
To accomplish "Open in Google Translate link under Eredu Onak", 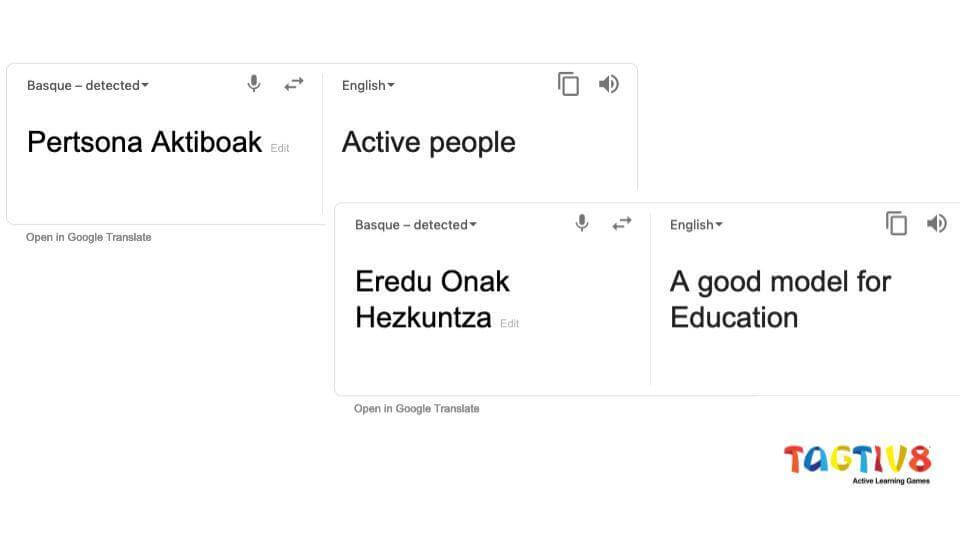I will click(x=417, y=408).
